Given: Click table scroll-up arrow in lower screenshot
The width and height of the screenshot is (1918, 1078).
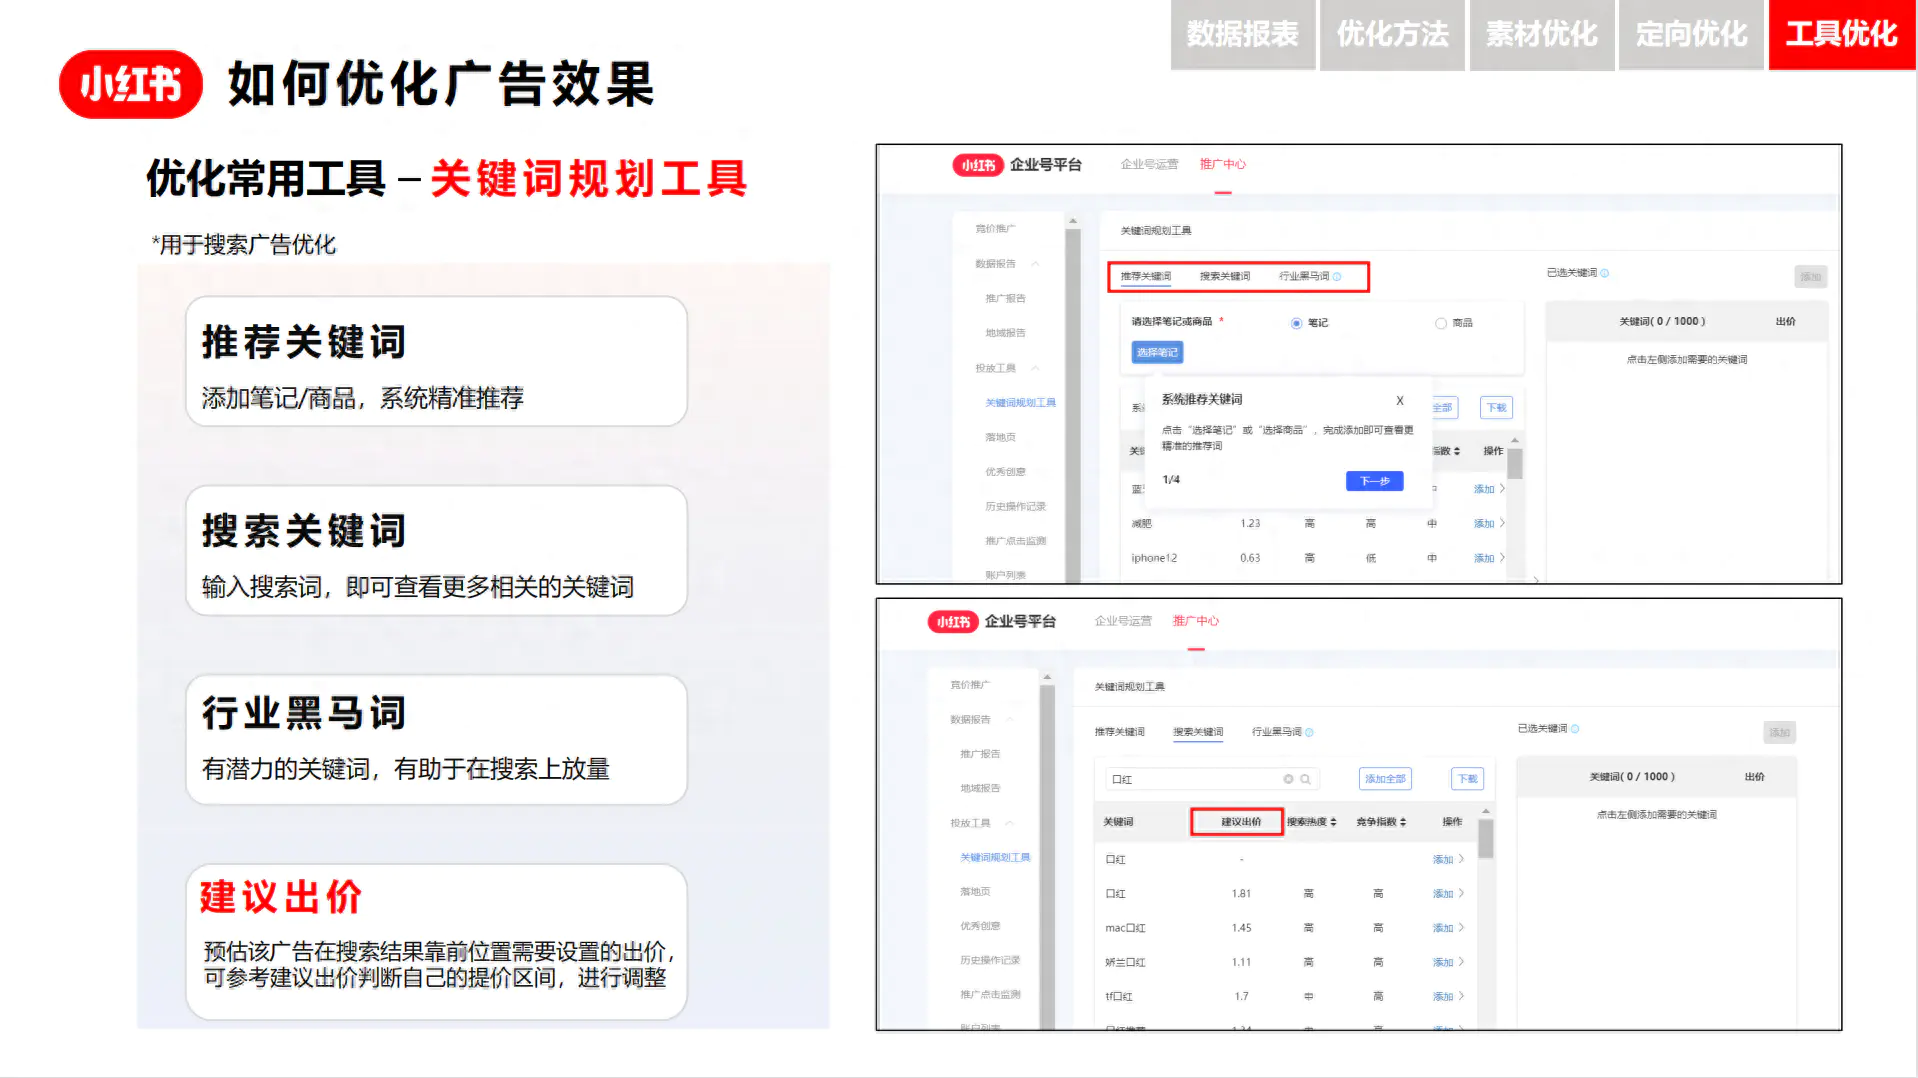Looking at the screenshot, I should pos(1486,811).
